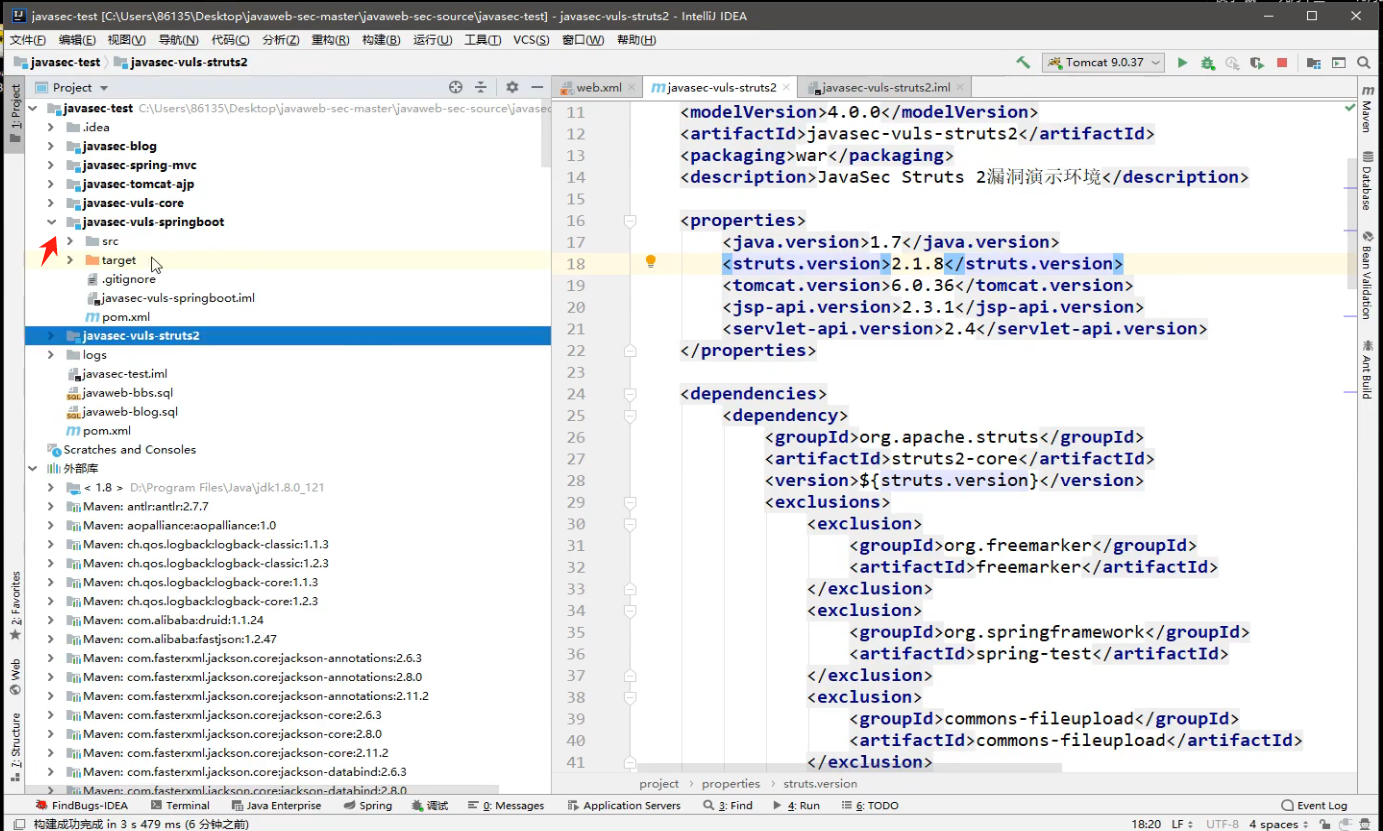Open Search Everywhere magnifier icon

click(1364, 62)
